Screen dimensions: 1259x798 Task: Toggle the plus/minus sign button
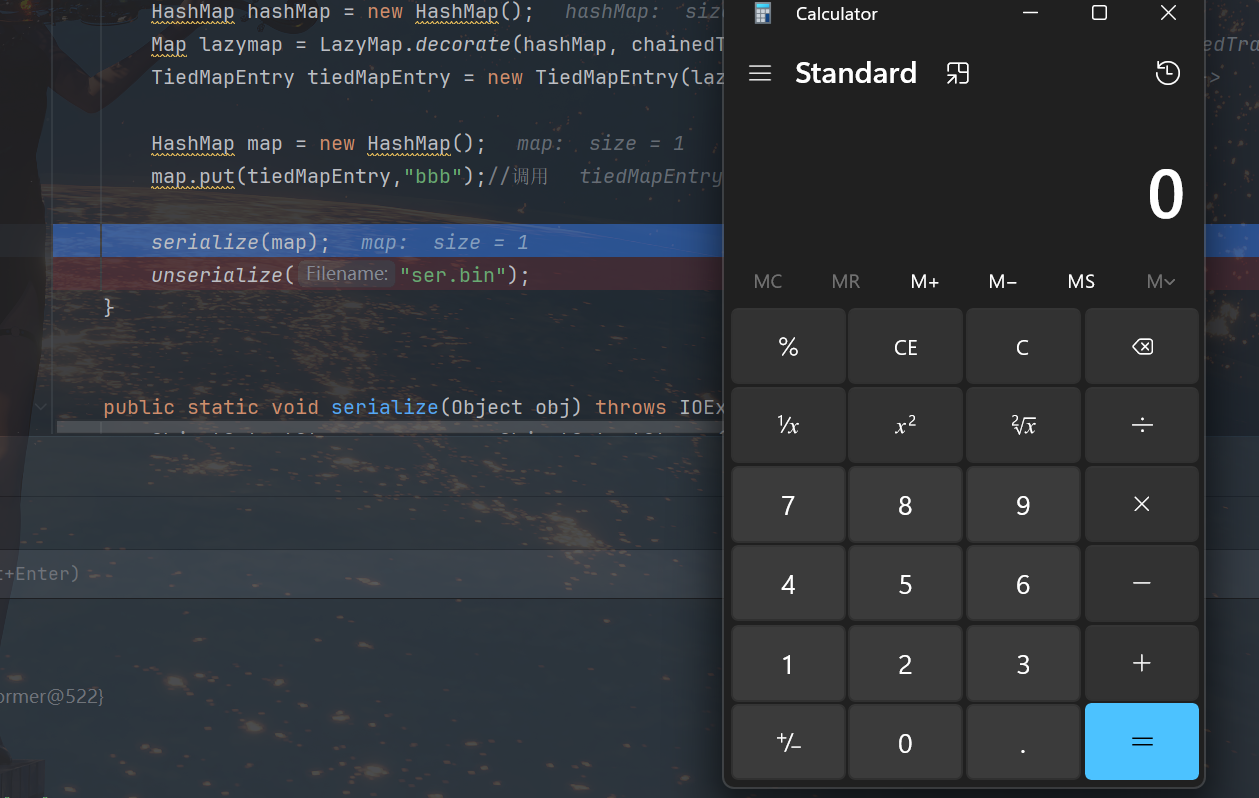click(x=788, y=743)
